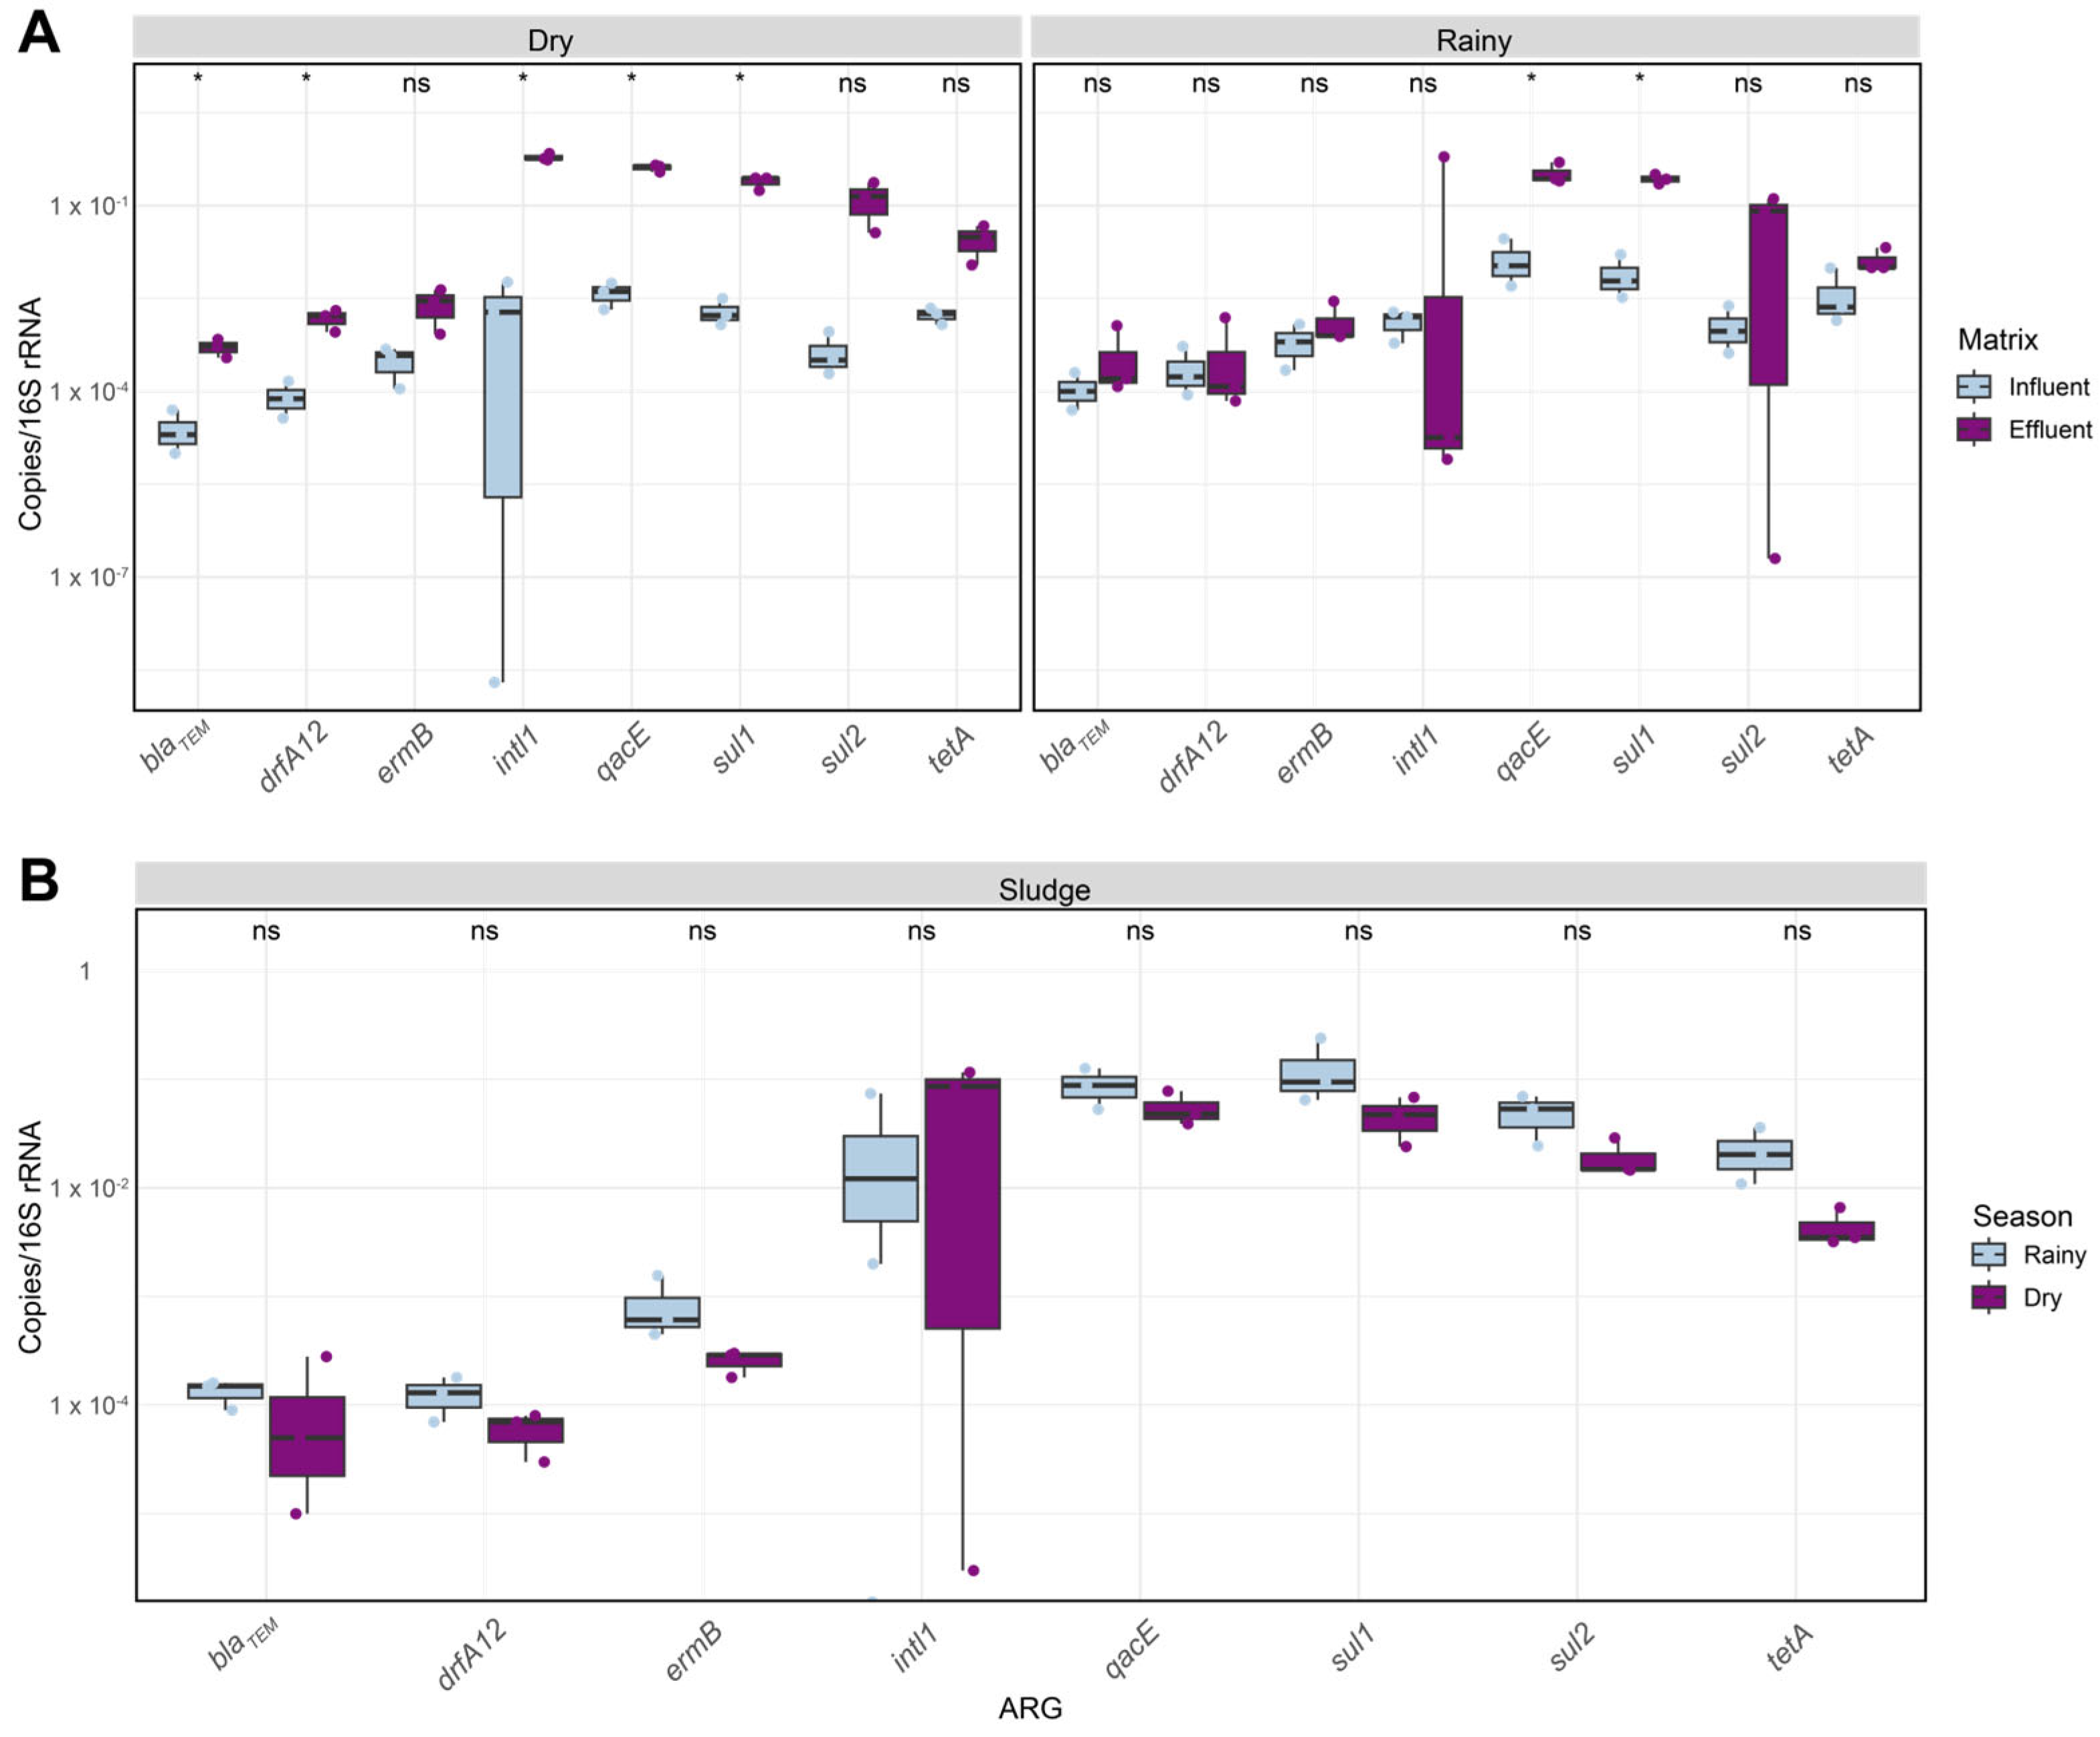2100x1737 pixels.
Task: Click the 1 x 10-2 tick label in panel B
Action: click(89, 1187)
